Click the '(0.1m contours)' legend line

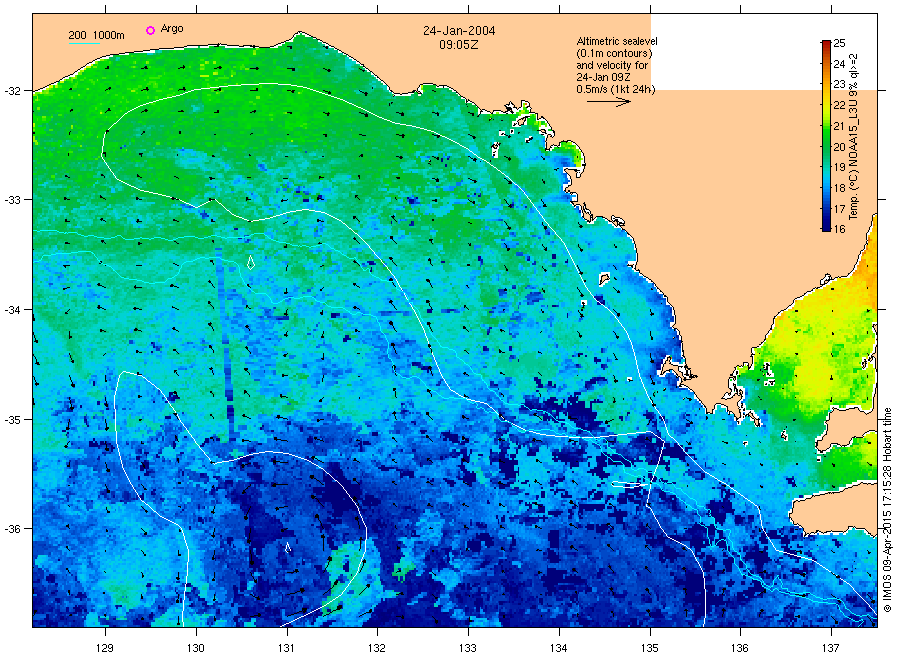(x=615, y=53)
